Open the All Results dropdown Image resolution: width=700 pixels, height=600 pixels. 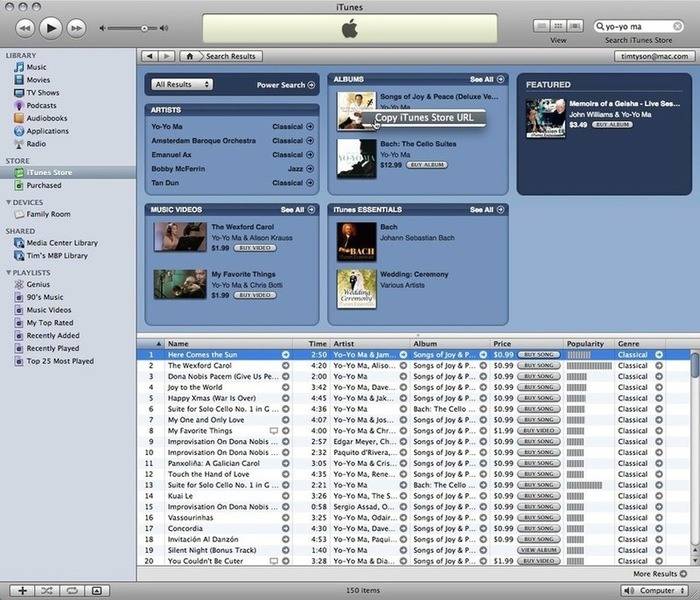click(x=182, y=84)
